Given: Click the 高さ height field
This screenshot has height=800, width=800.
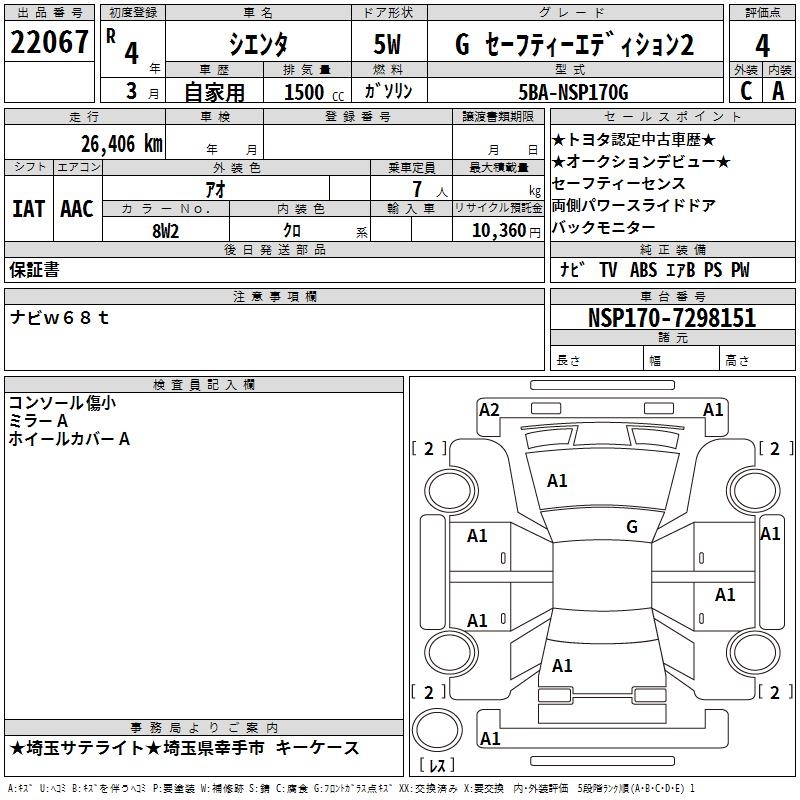Looking at the screenshot, I should pos(758,360).
